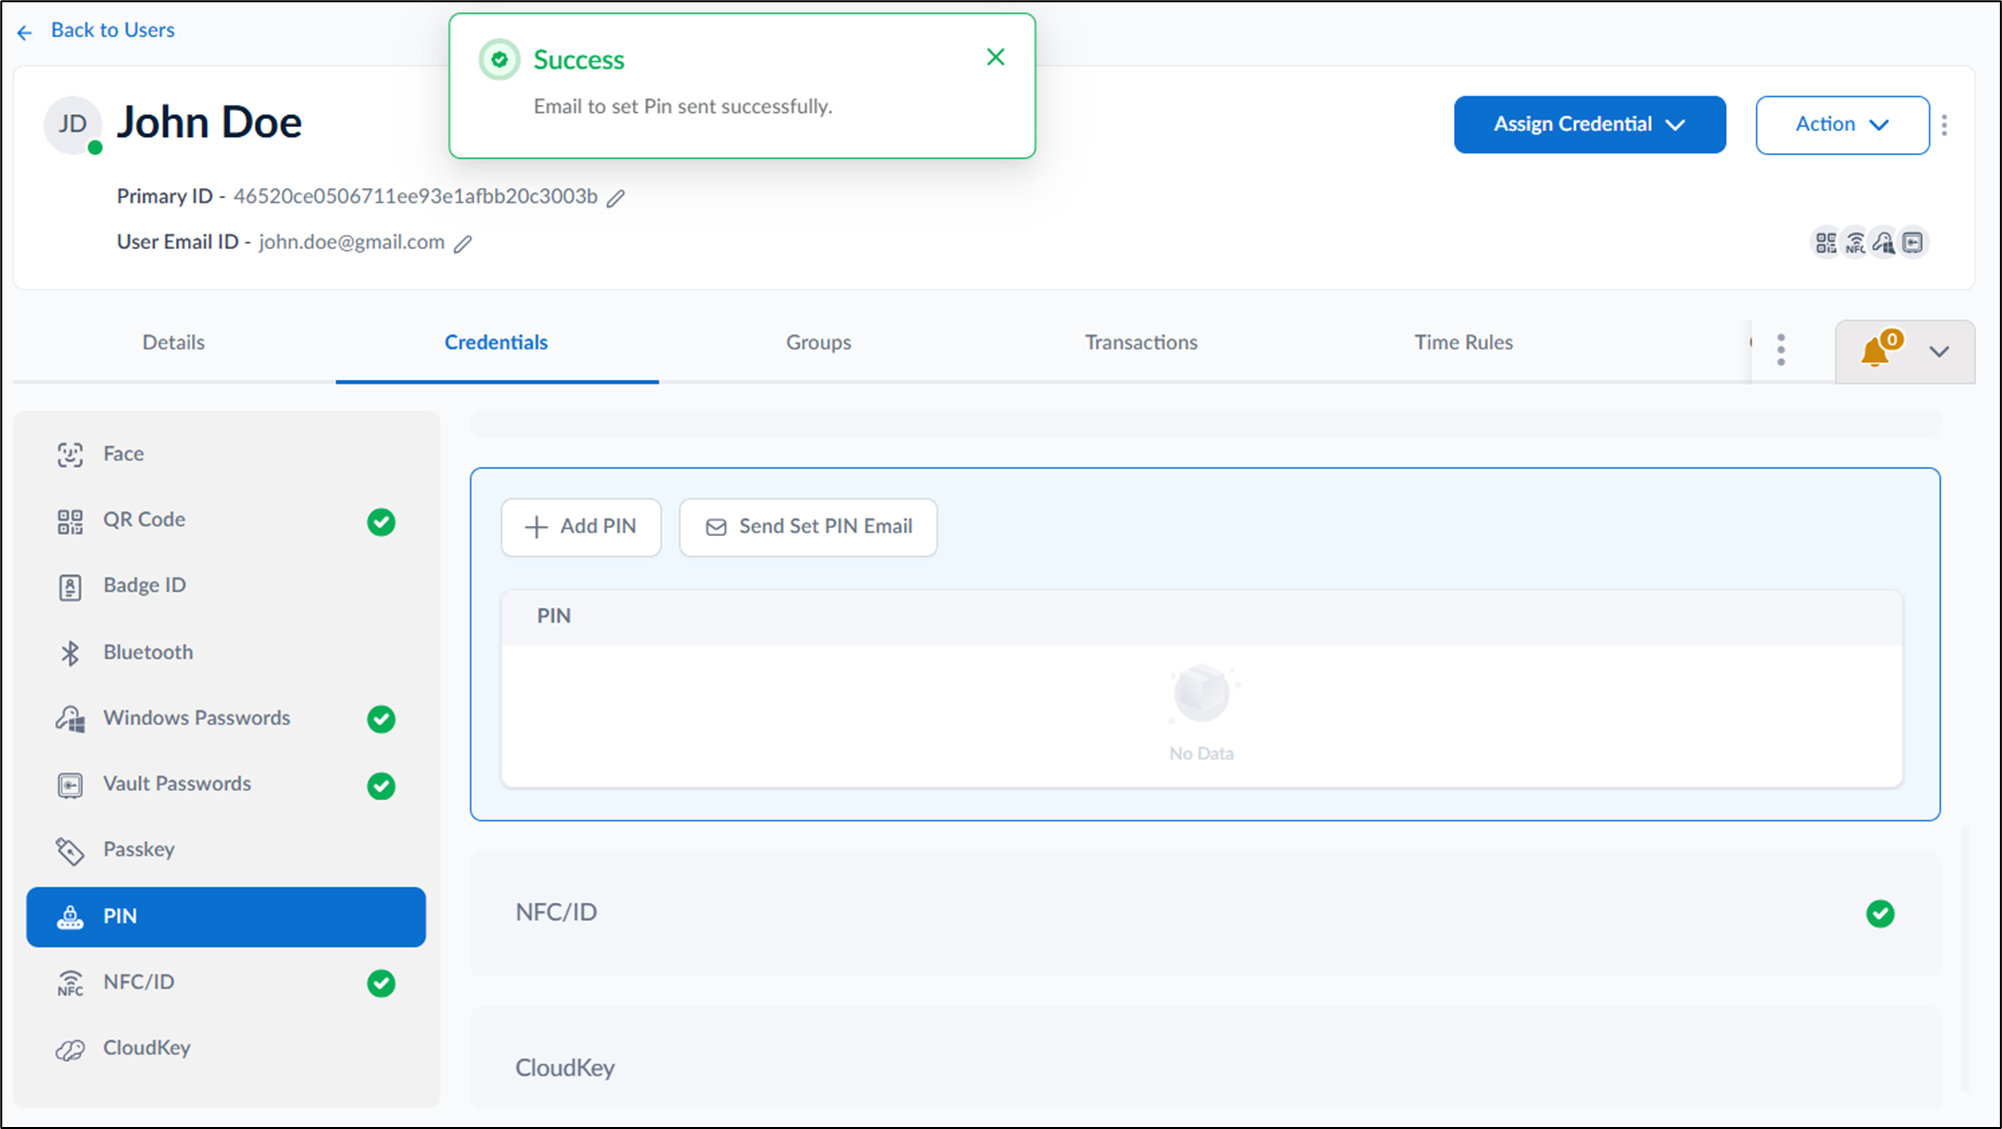This screenshot has width=2002, height=1129.
Task: Select CloudKey in the sidebar
Action: 226,1048
